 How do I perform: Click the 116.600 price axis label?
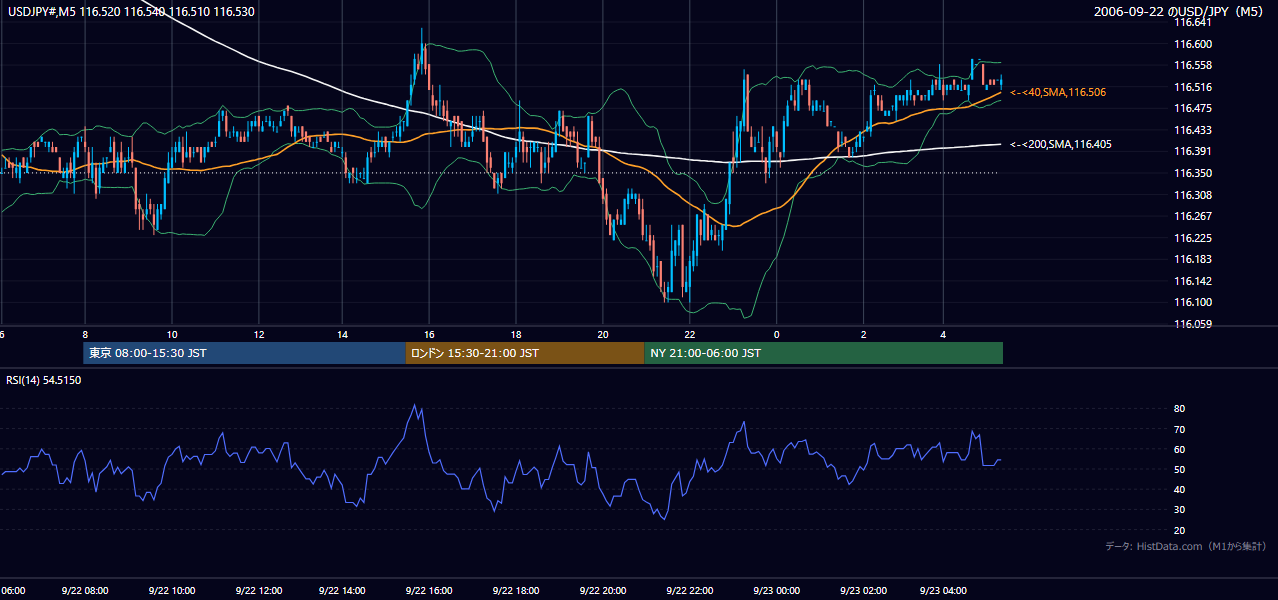click(1194, 44)
